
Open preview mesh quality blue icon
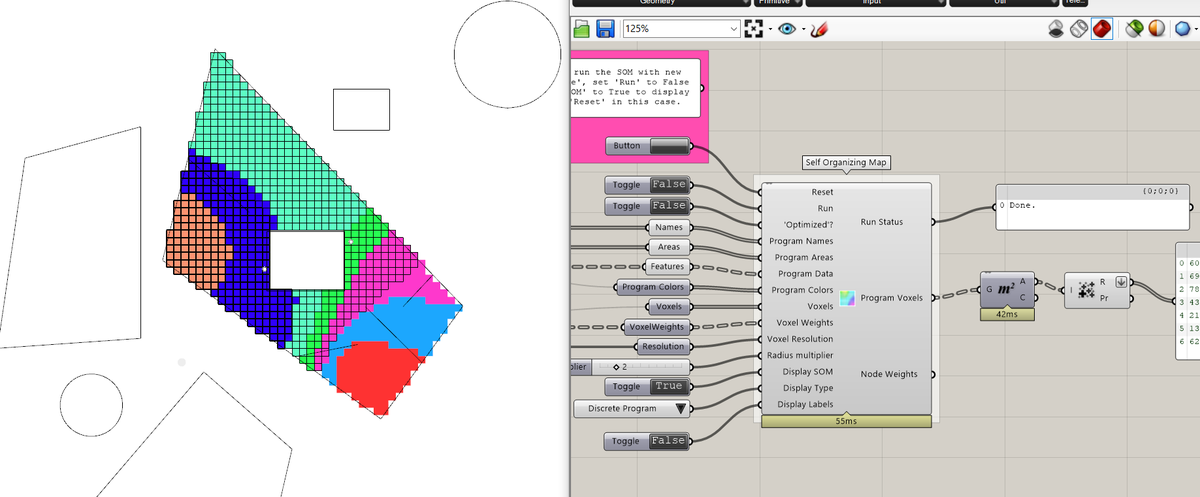[1182, 29]
